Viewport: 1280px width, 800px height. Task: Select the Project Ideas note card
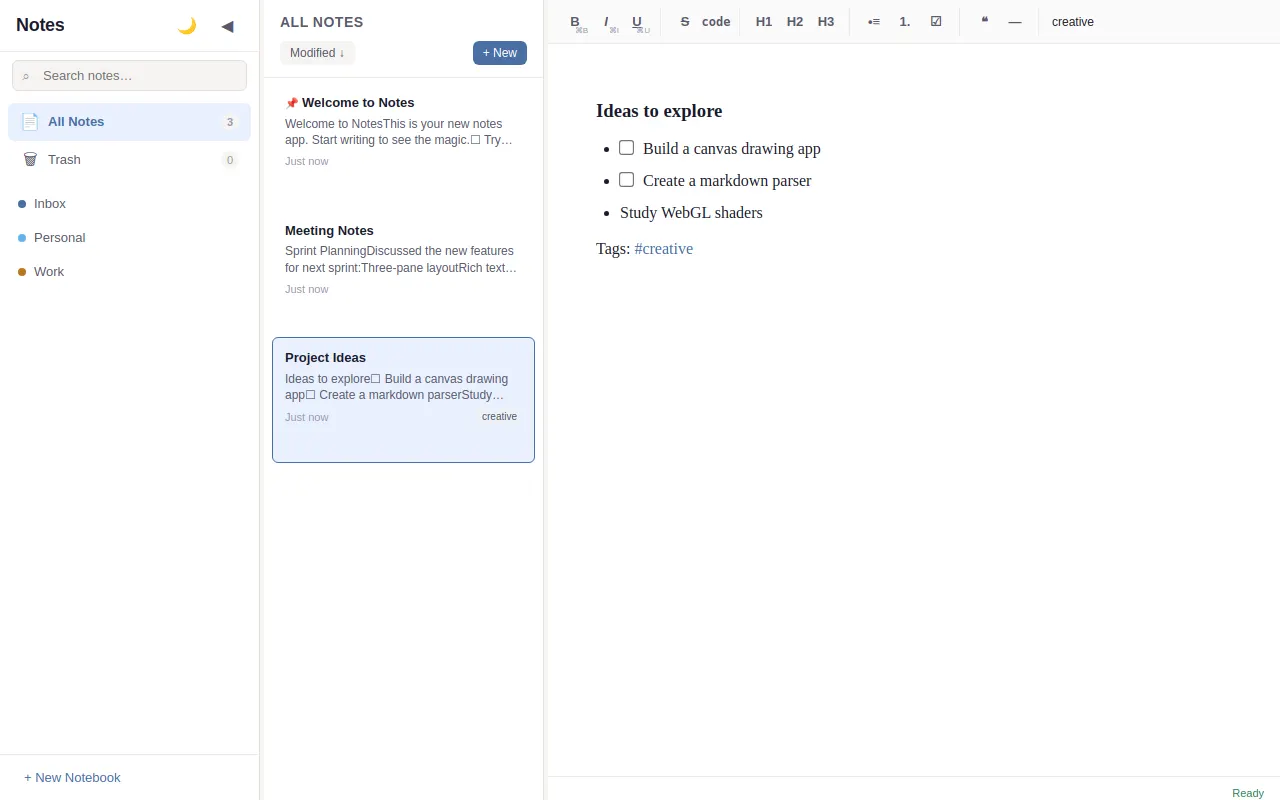coord(403,400)
